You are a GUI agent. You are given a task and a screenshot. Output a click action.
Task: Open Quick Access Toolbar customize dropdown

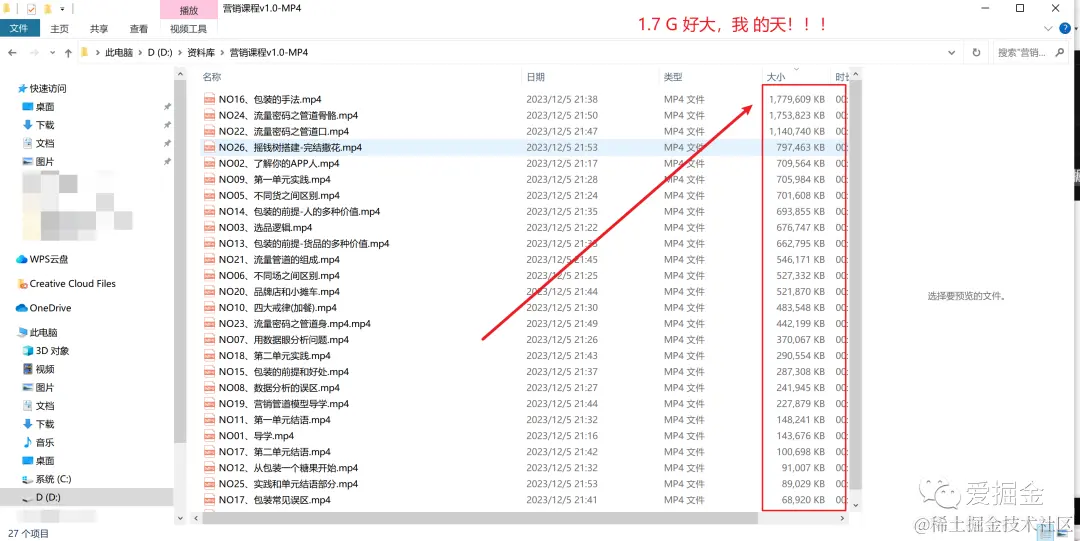[63, 9]
